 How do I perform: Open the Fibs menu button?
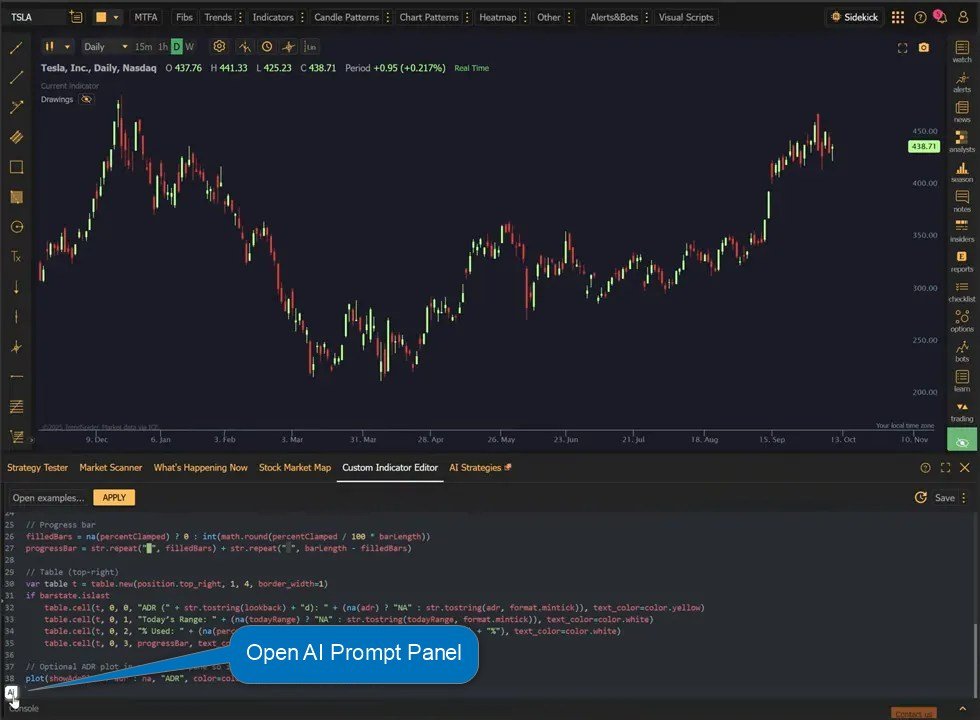tap(184, 18)
